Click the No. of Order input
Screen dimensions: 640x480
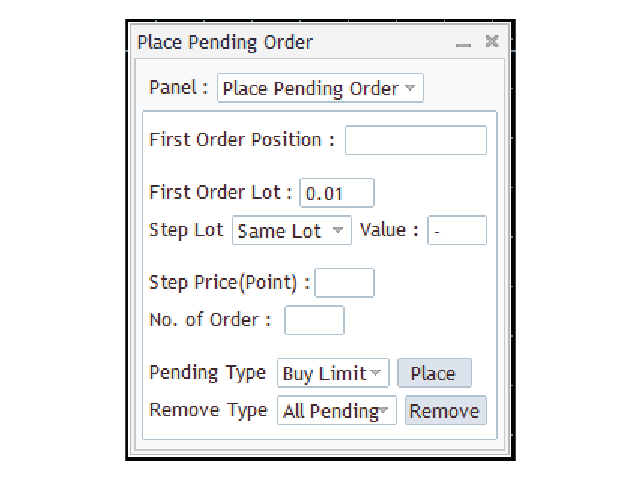tap(314, 320)
